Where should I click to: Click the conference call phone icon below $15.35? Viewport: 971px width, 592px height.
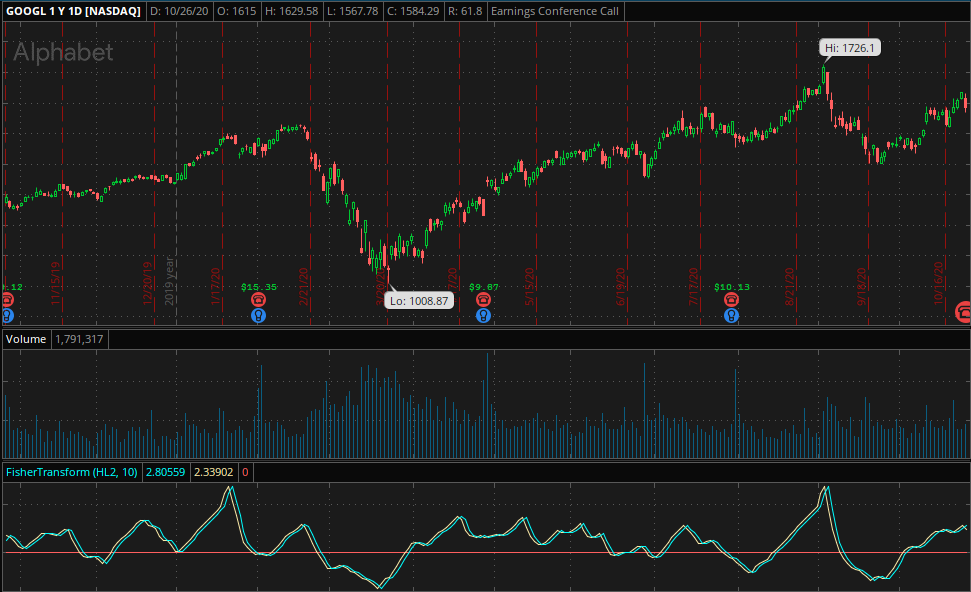(258, 300)
